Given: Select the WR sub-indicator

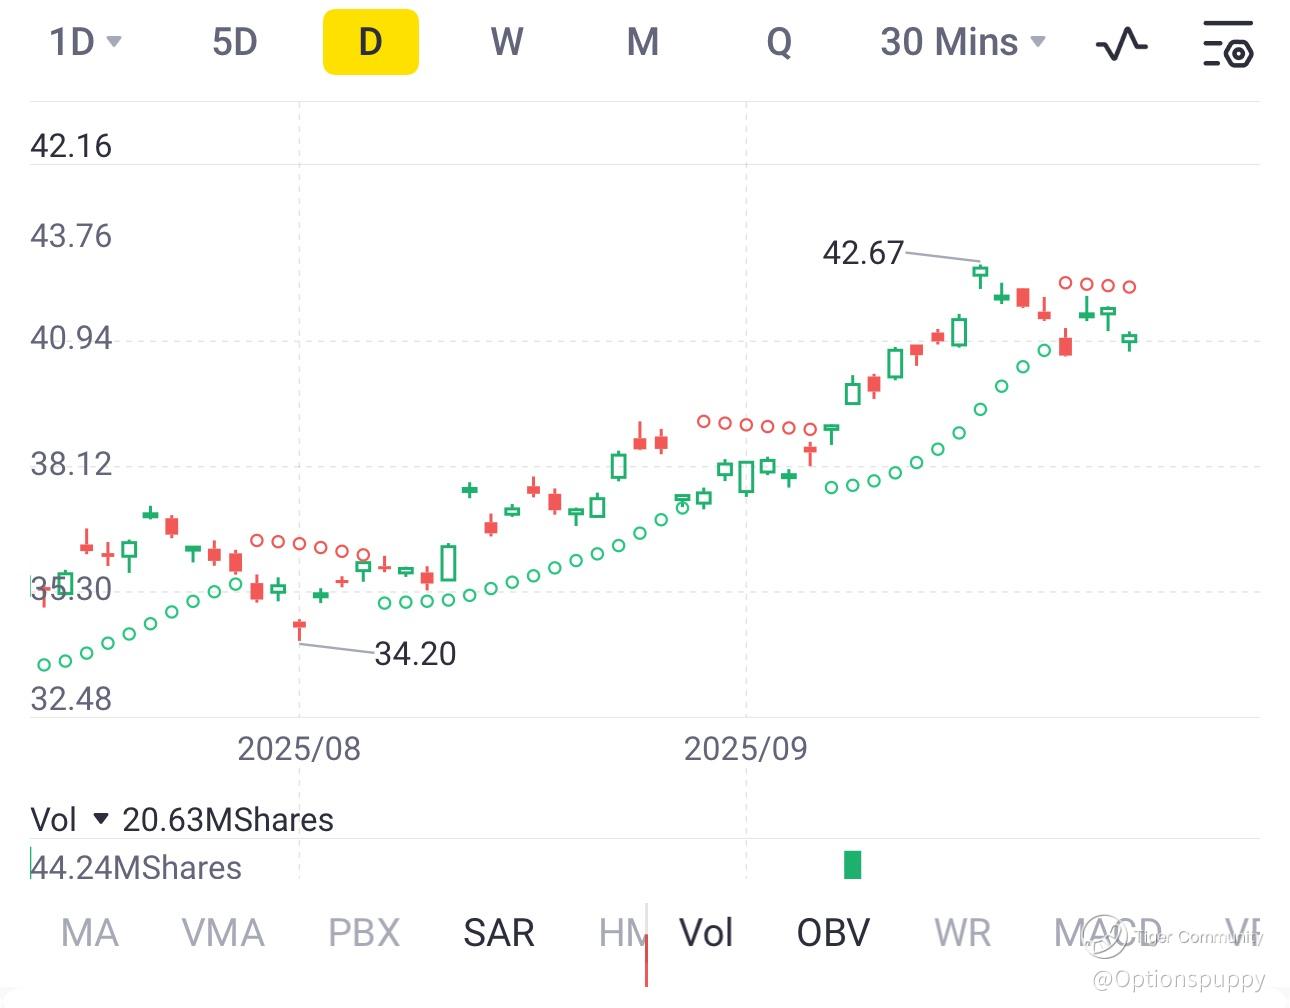Looking at the screenshot, I should pos(962,933).
